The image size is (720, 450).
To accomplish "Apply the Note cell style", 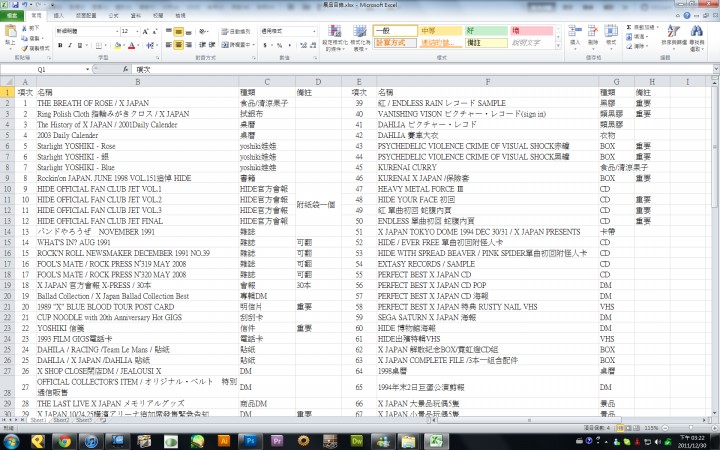I will 486,43.
